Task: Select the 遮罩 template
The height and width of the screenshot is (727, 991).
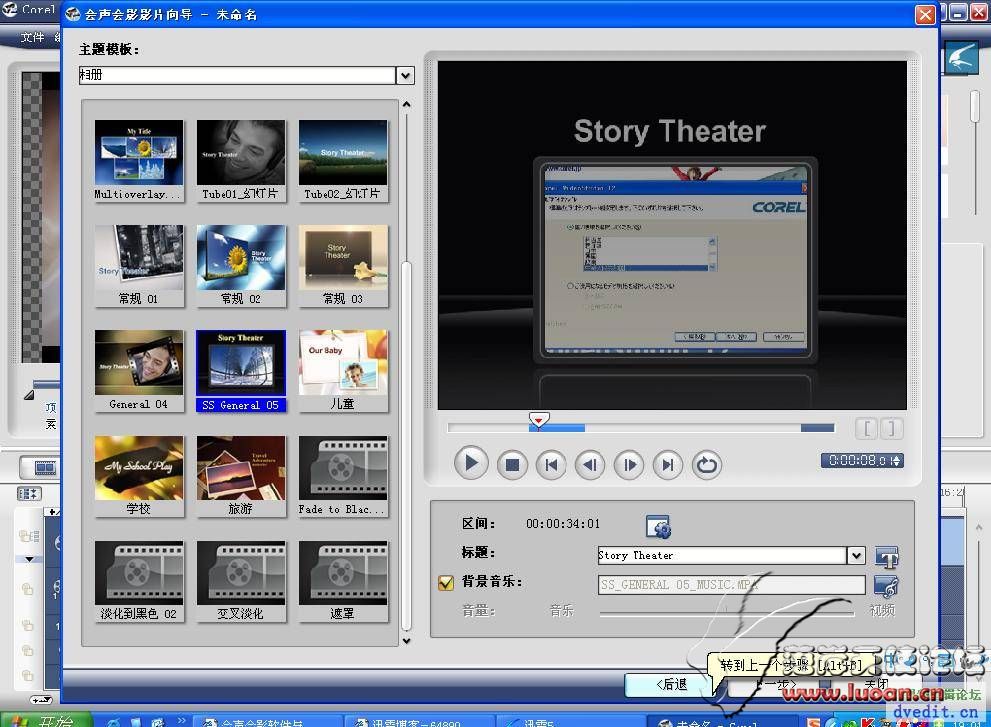Action: (343, 581)
